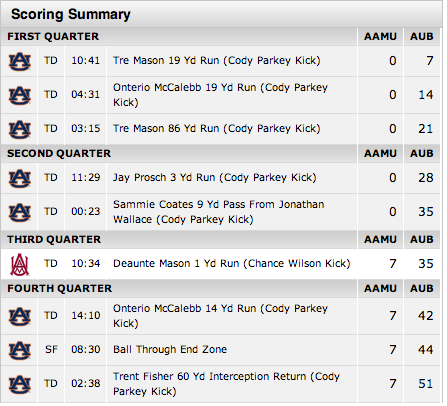Click Auburn logo beside 10:41 first quarter touchdown
The height and width of the screenshot is (406, 447).
click(20, 61)
